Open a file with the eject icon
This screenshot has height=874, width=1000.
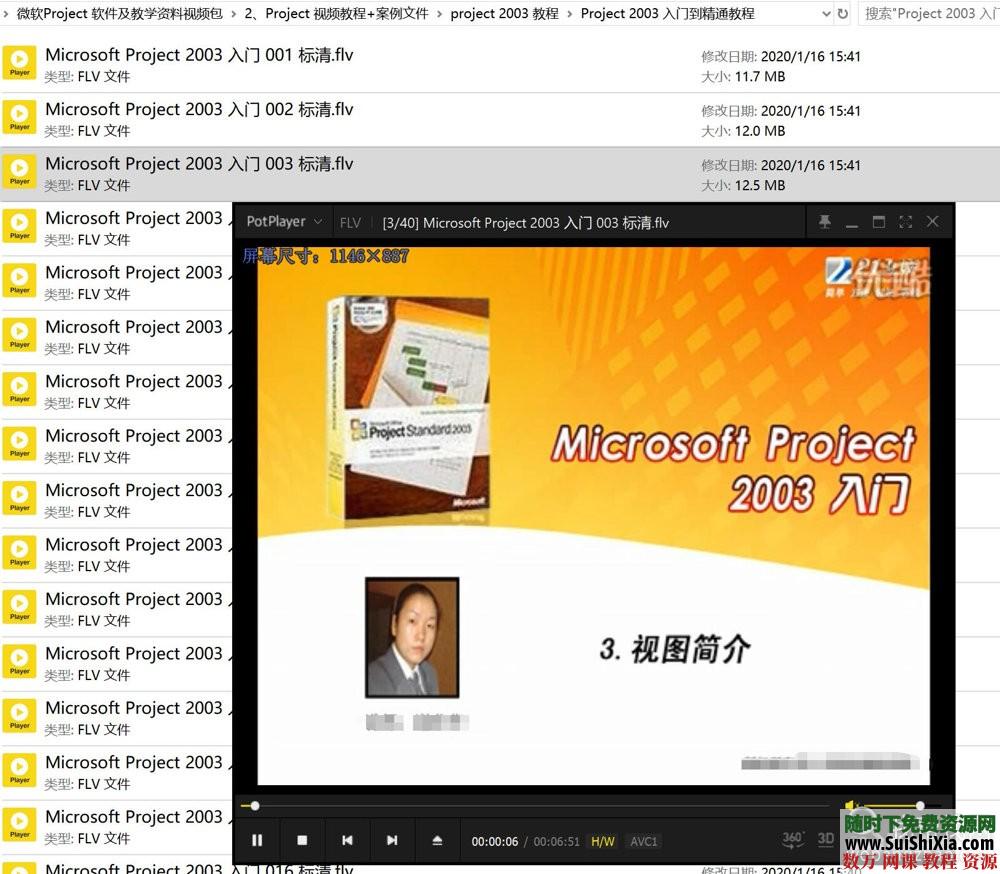pos(437,841)
